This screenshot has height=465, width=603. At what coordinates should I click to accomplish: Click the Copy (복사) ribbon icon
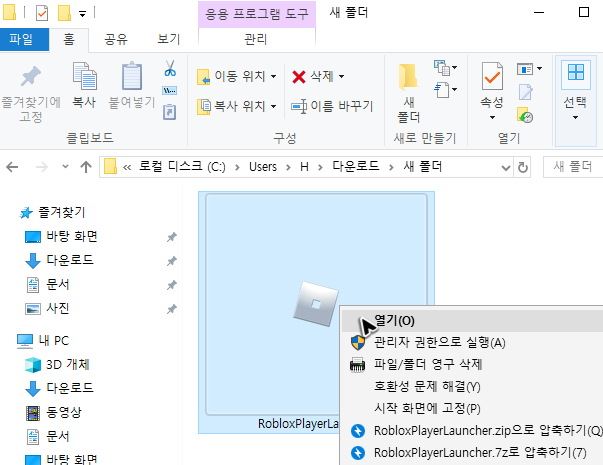coord(84,76)
